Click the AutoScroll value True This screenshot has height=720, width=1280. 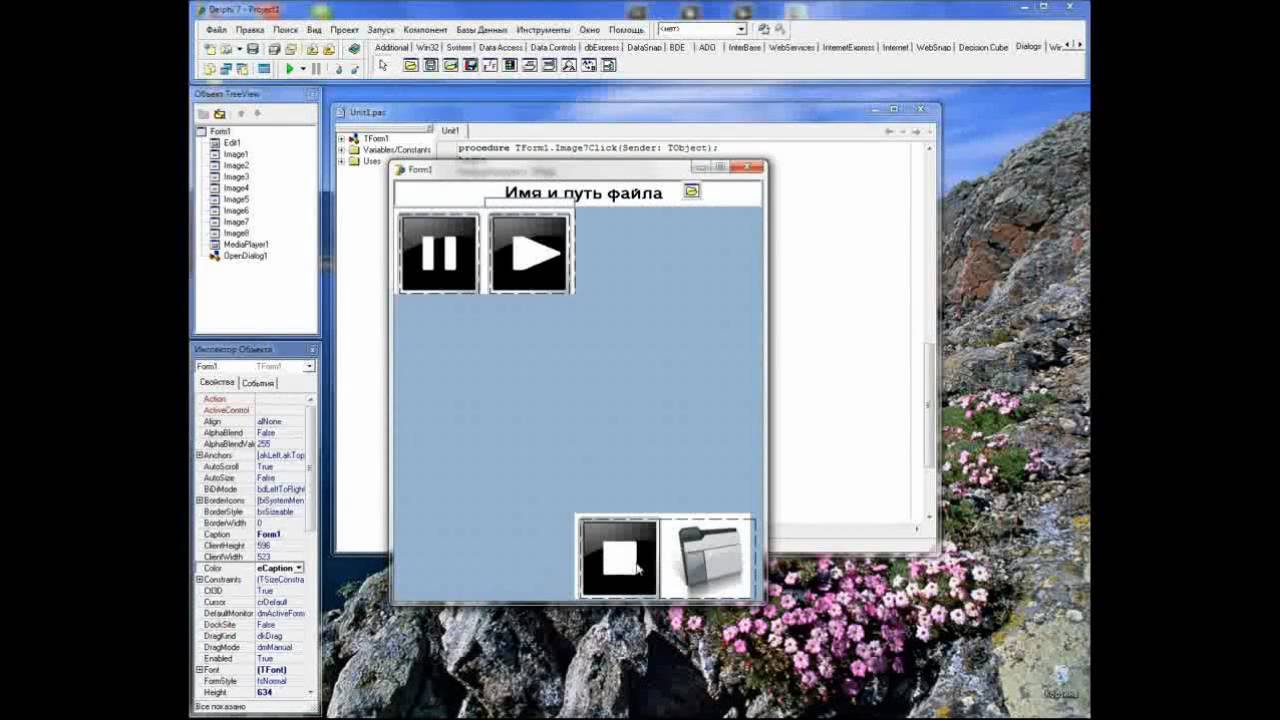[280, 467]
